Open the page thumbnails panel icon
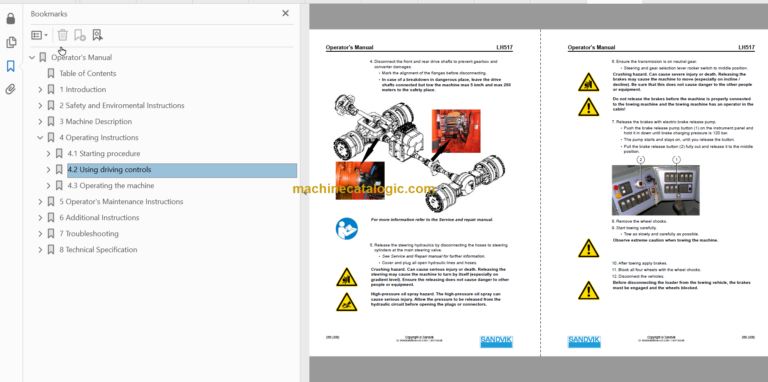 (x=11, y=43)
